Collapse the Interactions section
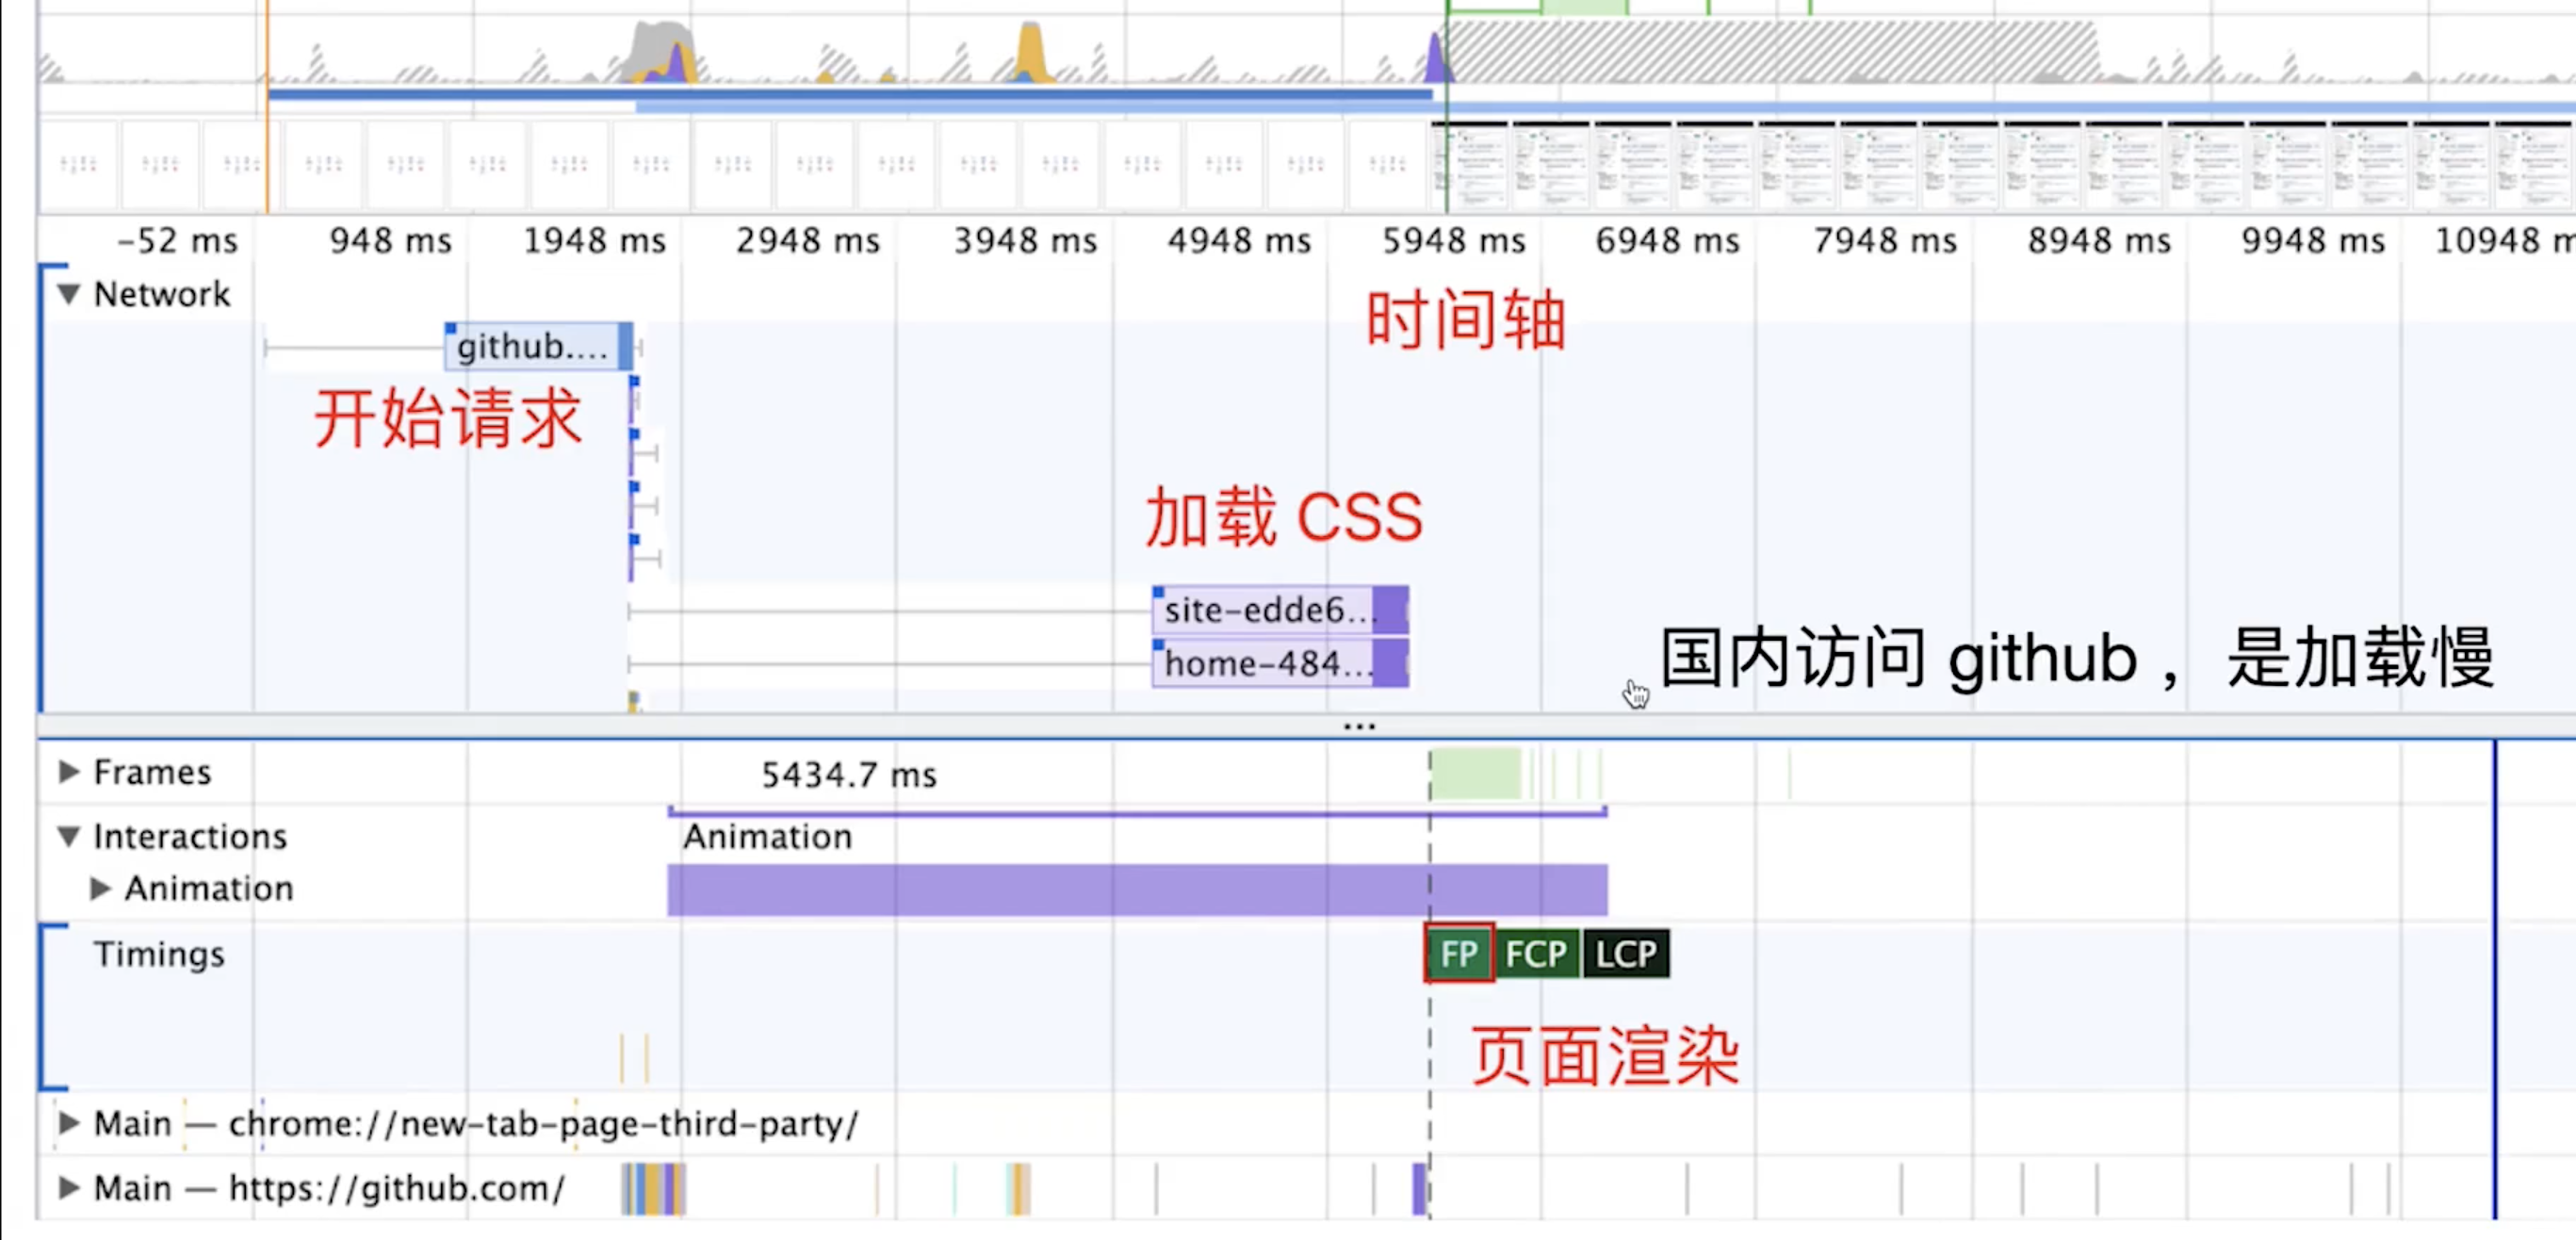Viewport: 2576px width, 1240px height. [x=68, y=836]
